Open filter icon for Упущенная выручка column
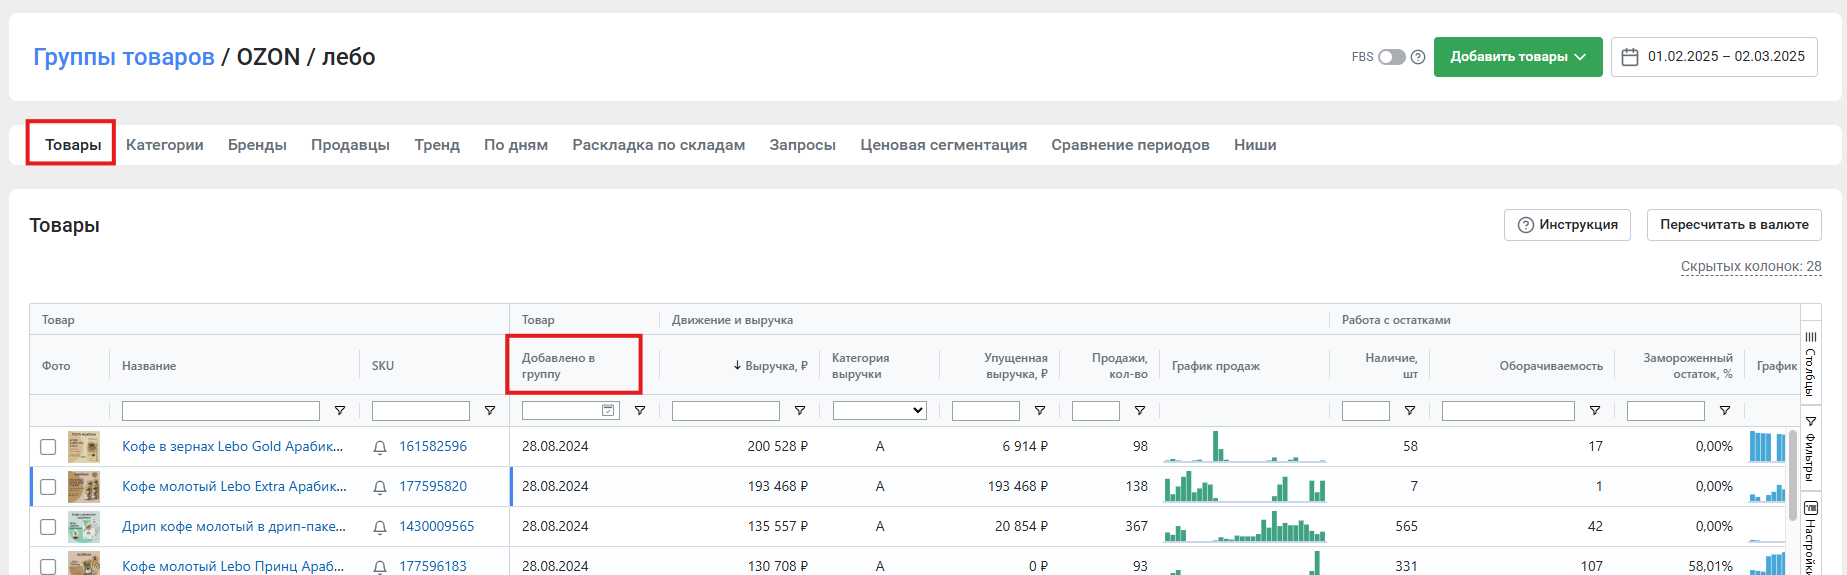The image size is (1847, 575). pyautogui.click(x=1040, y=411)
